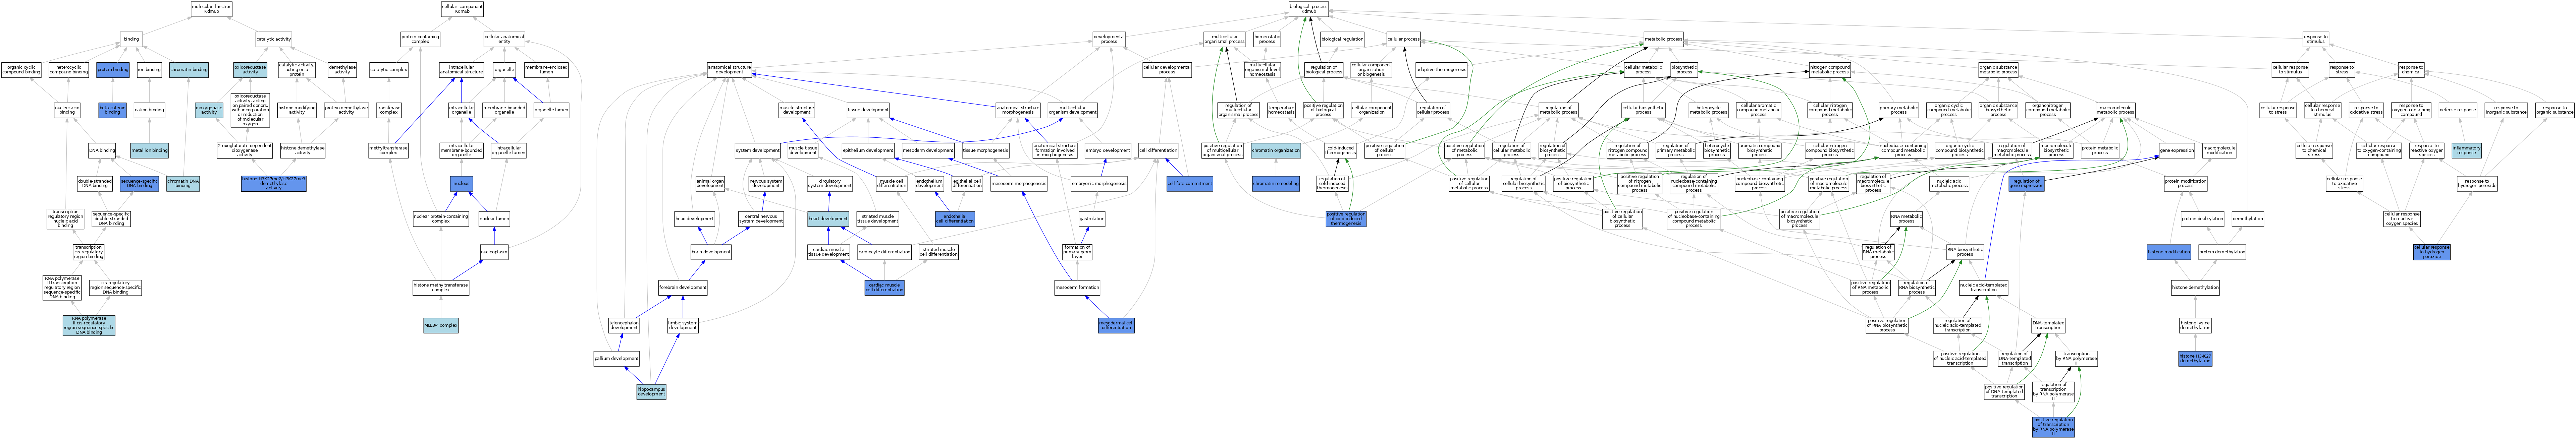2576x439 pixels.
Task: Click the 'mesodermal cell differentiation' blue node
Action: pos(1116,325)
